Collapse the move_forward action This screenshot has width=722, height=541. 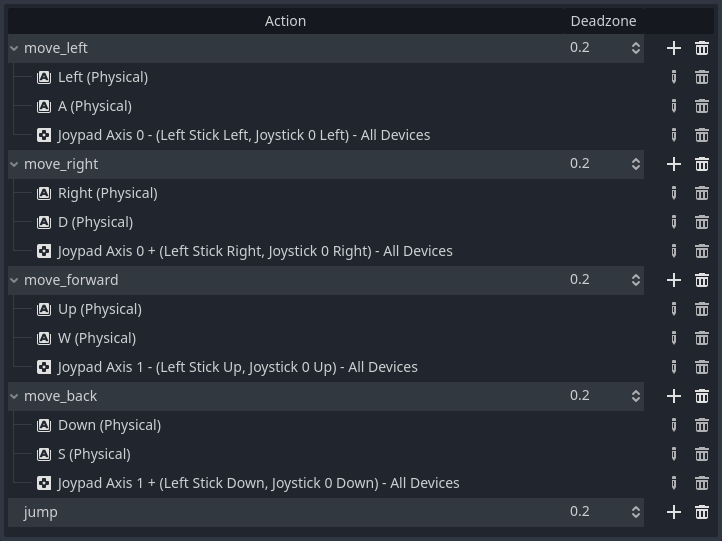[14, 280]
